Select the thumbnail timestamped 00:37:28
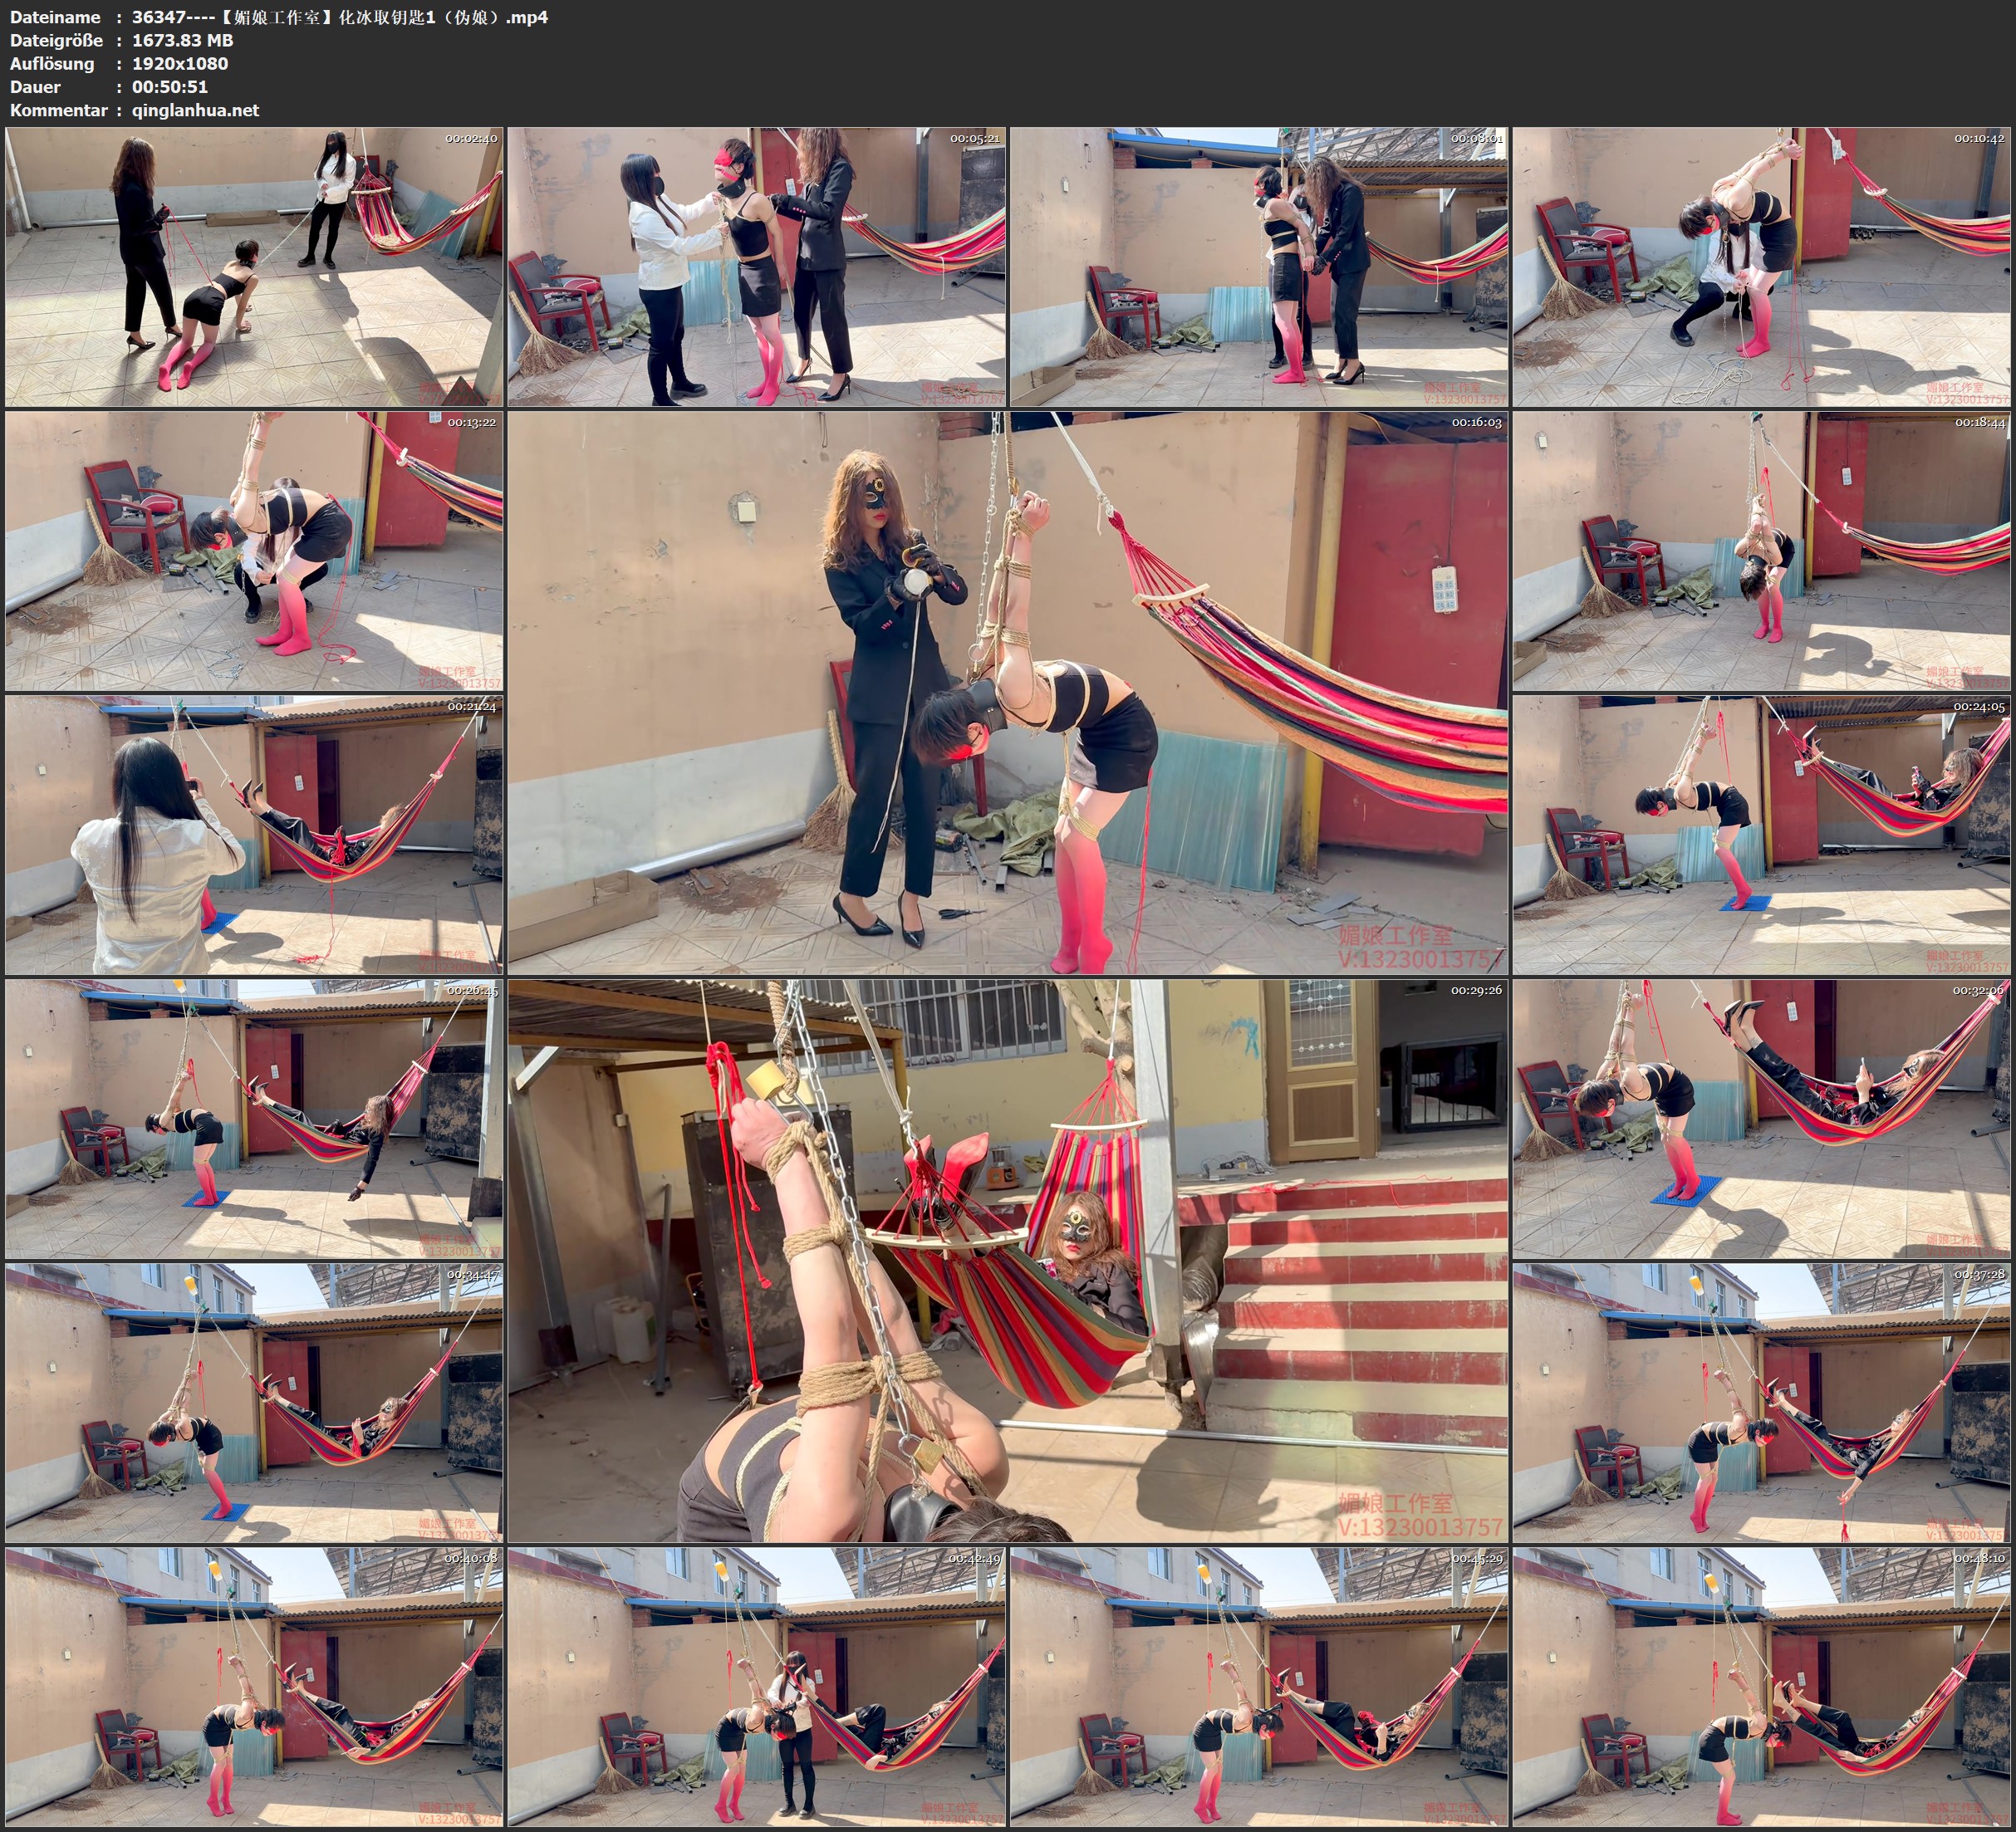This screenshot has height=1832, width=2016. (x=1762, y=1403)
